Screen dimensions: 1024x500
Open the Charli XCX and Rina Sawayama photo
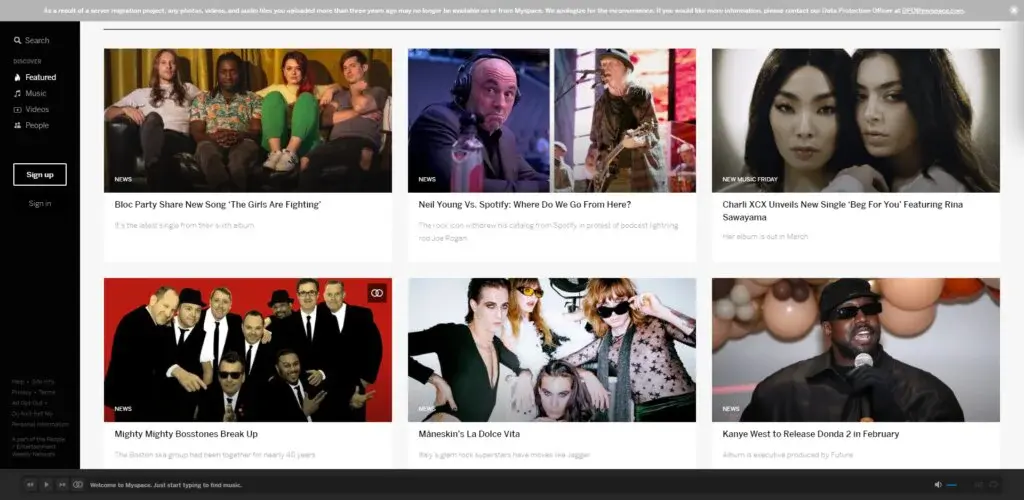856,120
